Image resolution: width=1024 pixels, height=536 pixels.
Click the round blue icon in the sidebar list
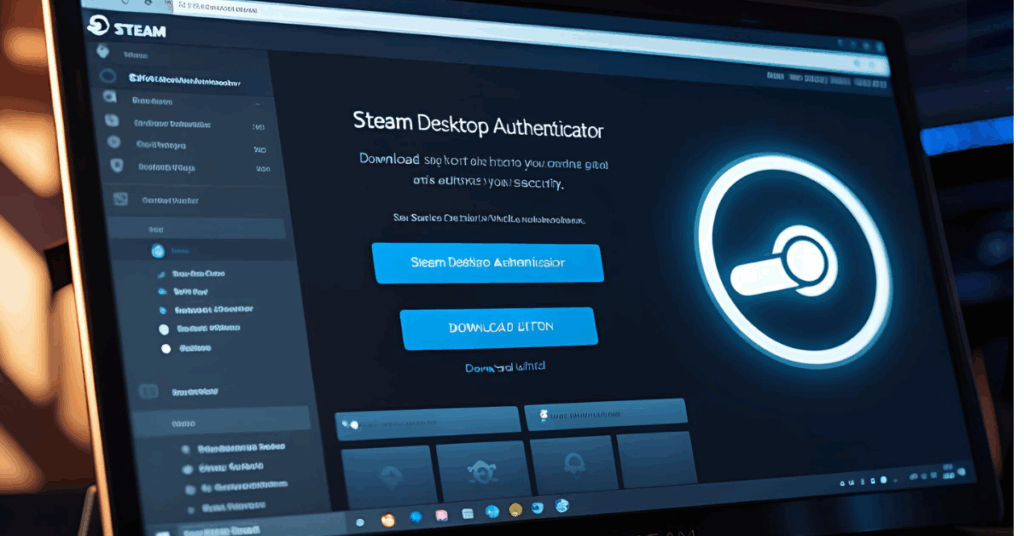tap(158, 251)
